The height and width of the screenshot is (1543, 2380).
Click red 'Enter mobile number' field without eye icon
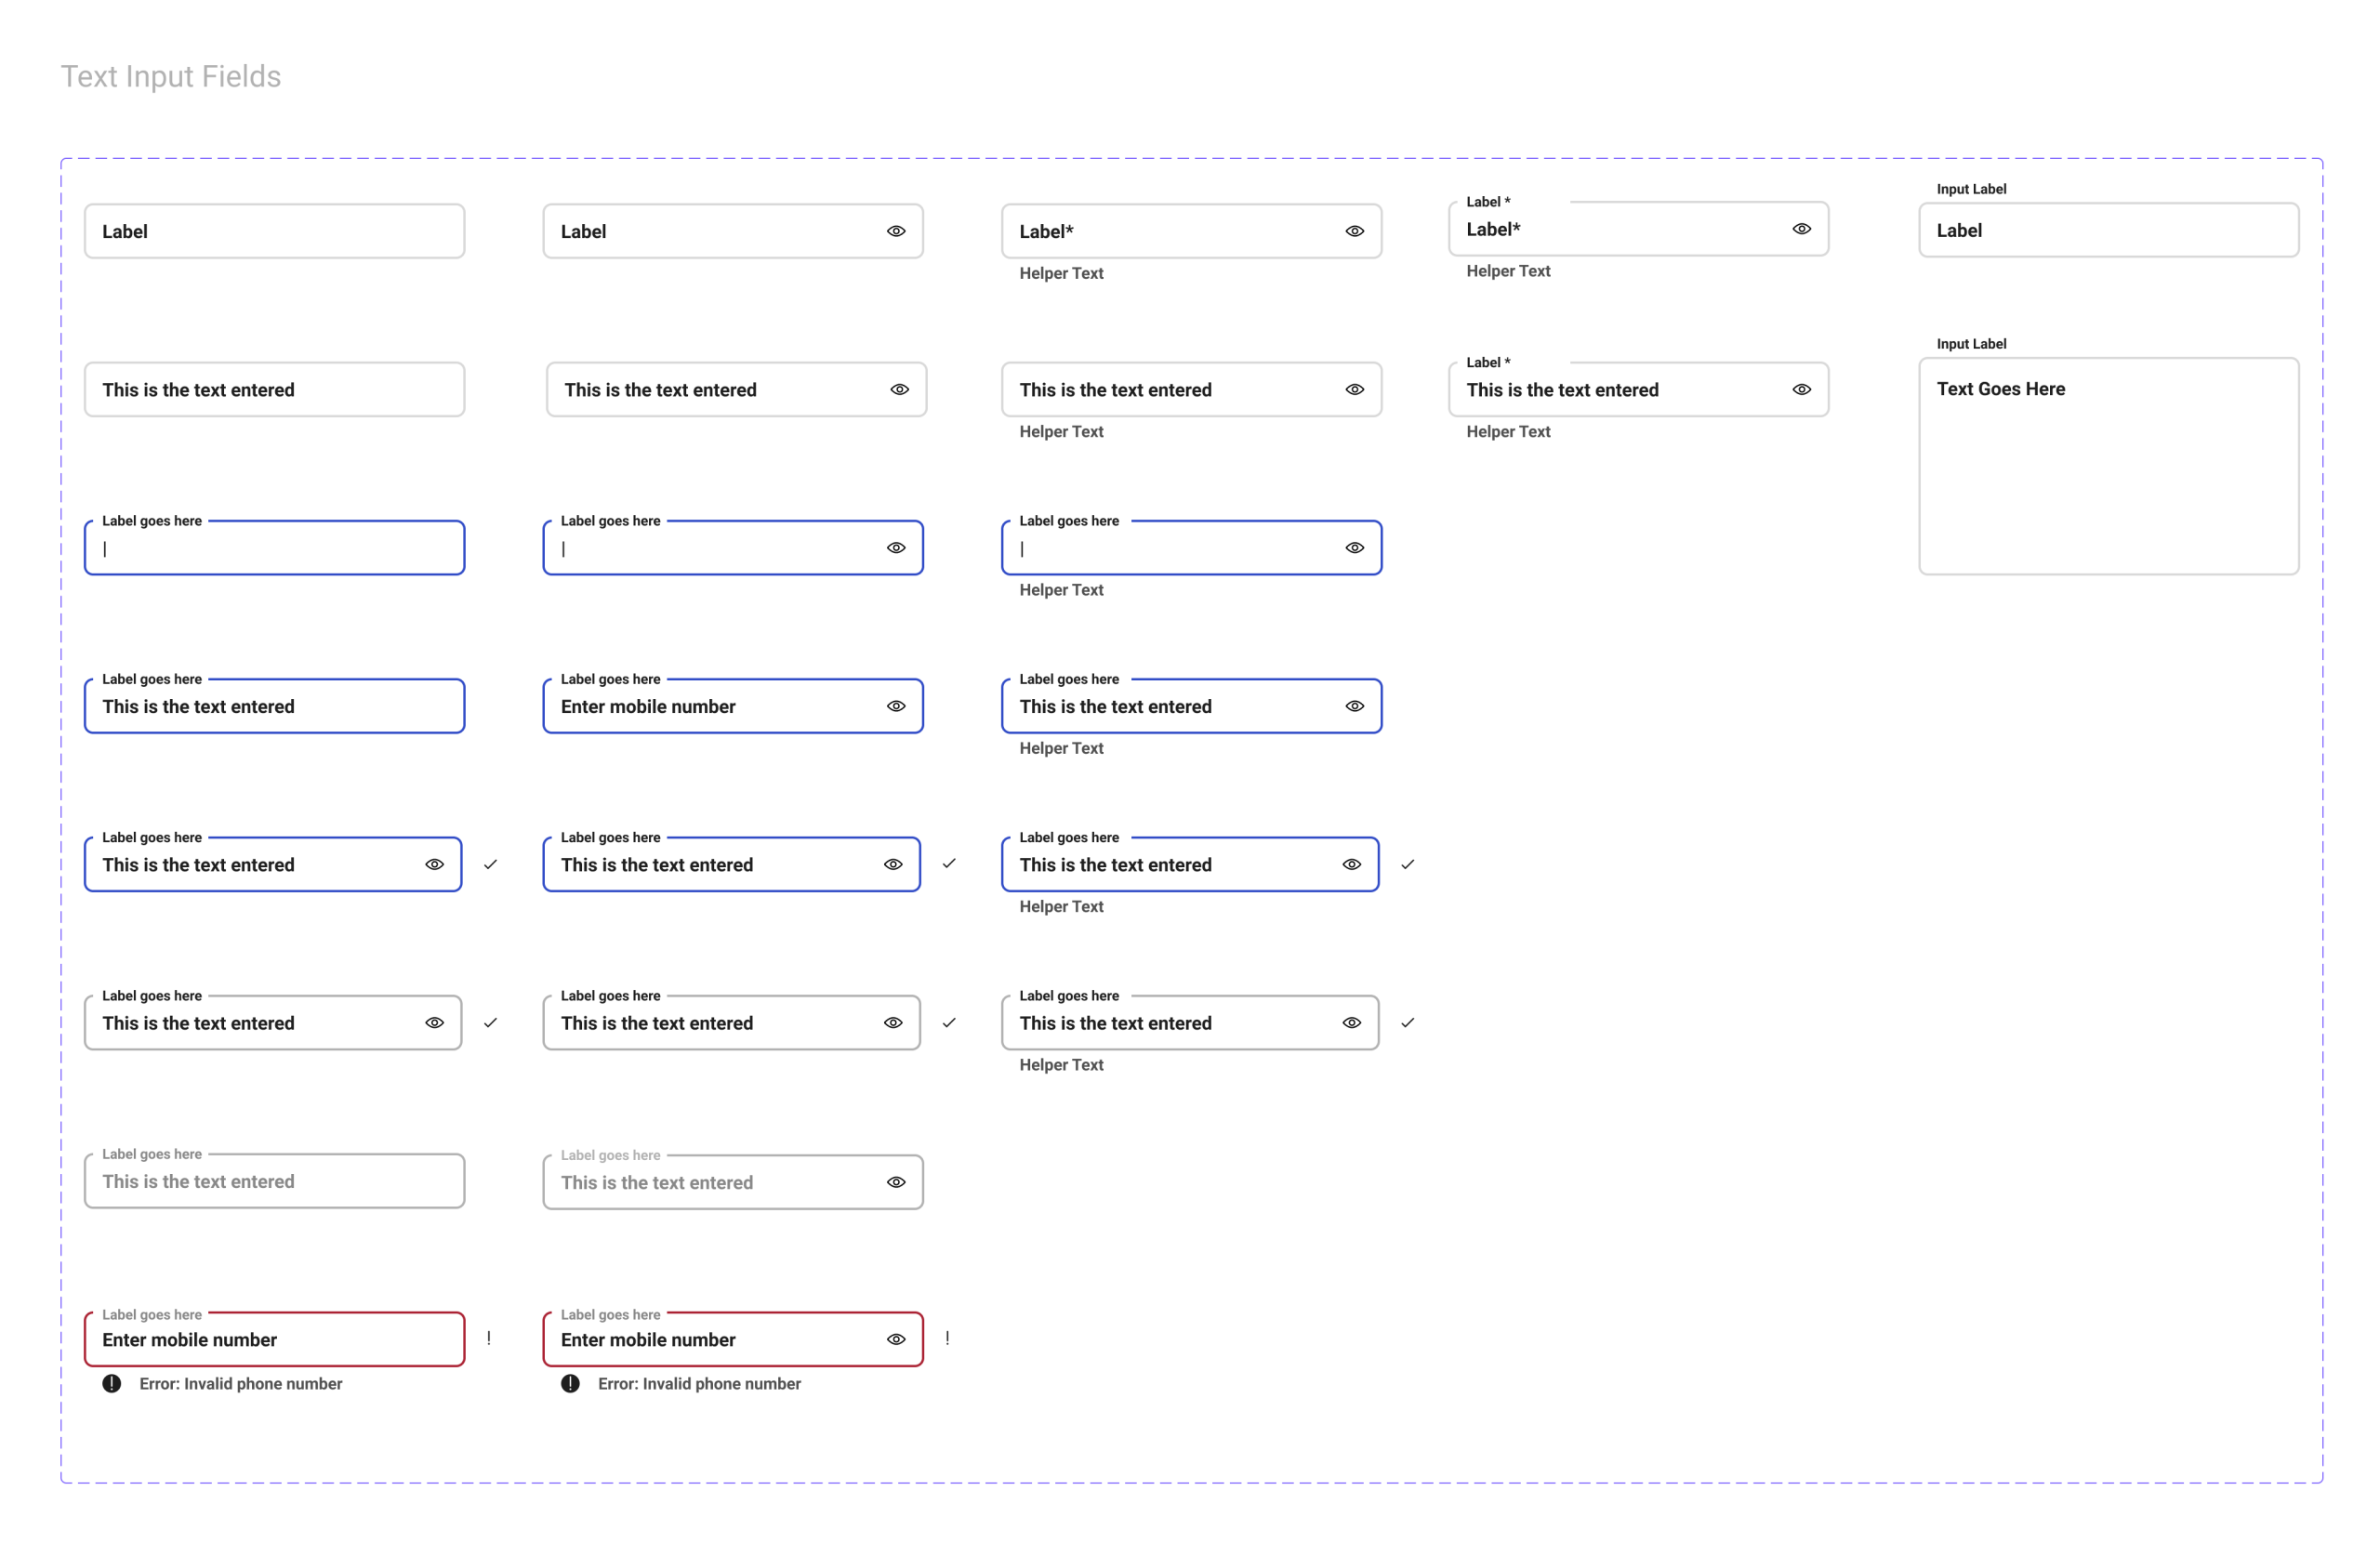point(275,1340)
